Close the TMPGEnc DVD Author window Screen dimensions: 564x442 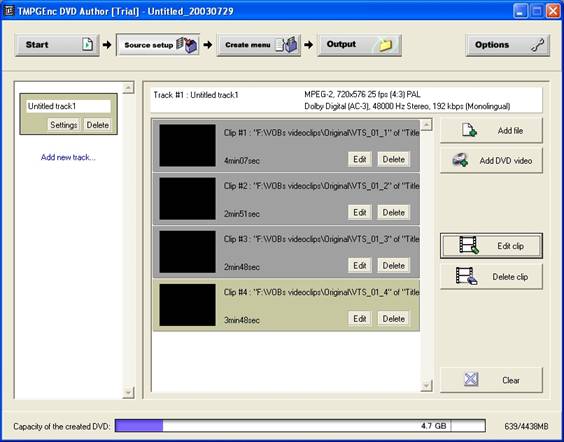[x=553, y=11]
